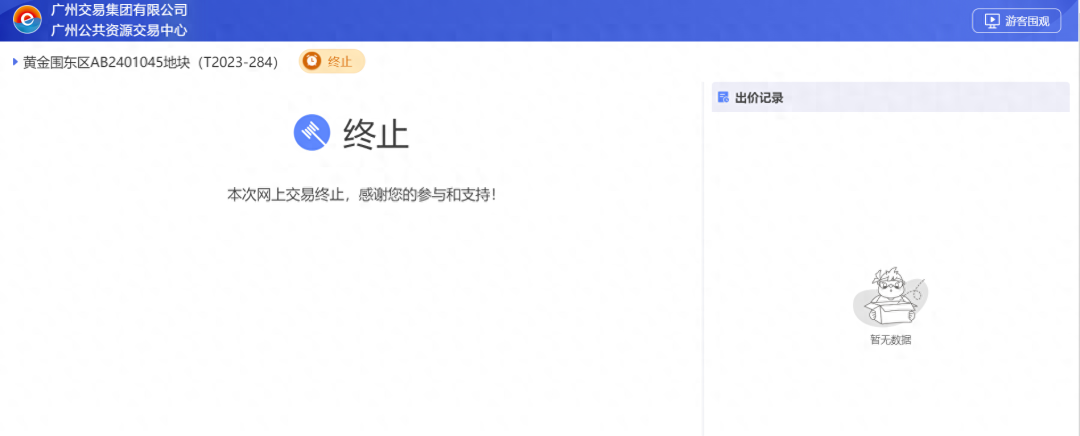This screenshot has height=436, width=1080.
Task: Click the 广州交易集团有限公司 title text
Action: (x=119, y=10)
